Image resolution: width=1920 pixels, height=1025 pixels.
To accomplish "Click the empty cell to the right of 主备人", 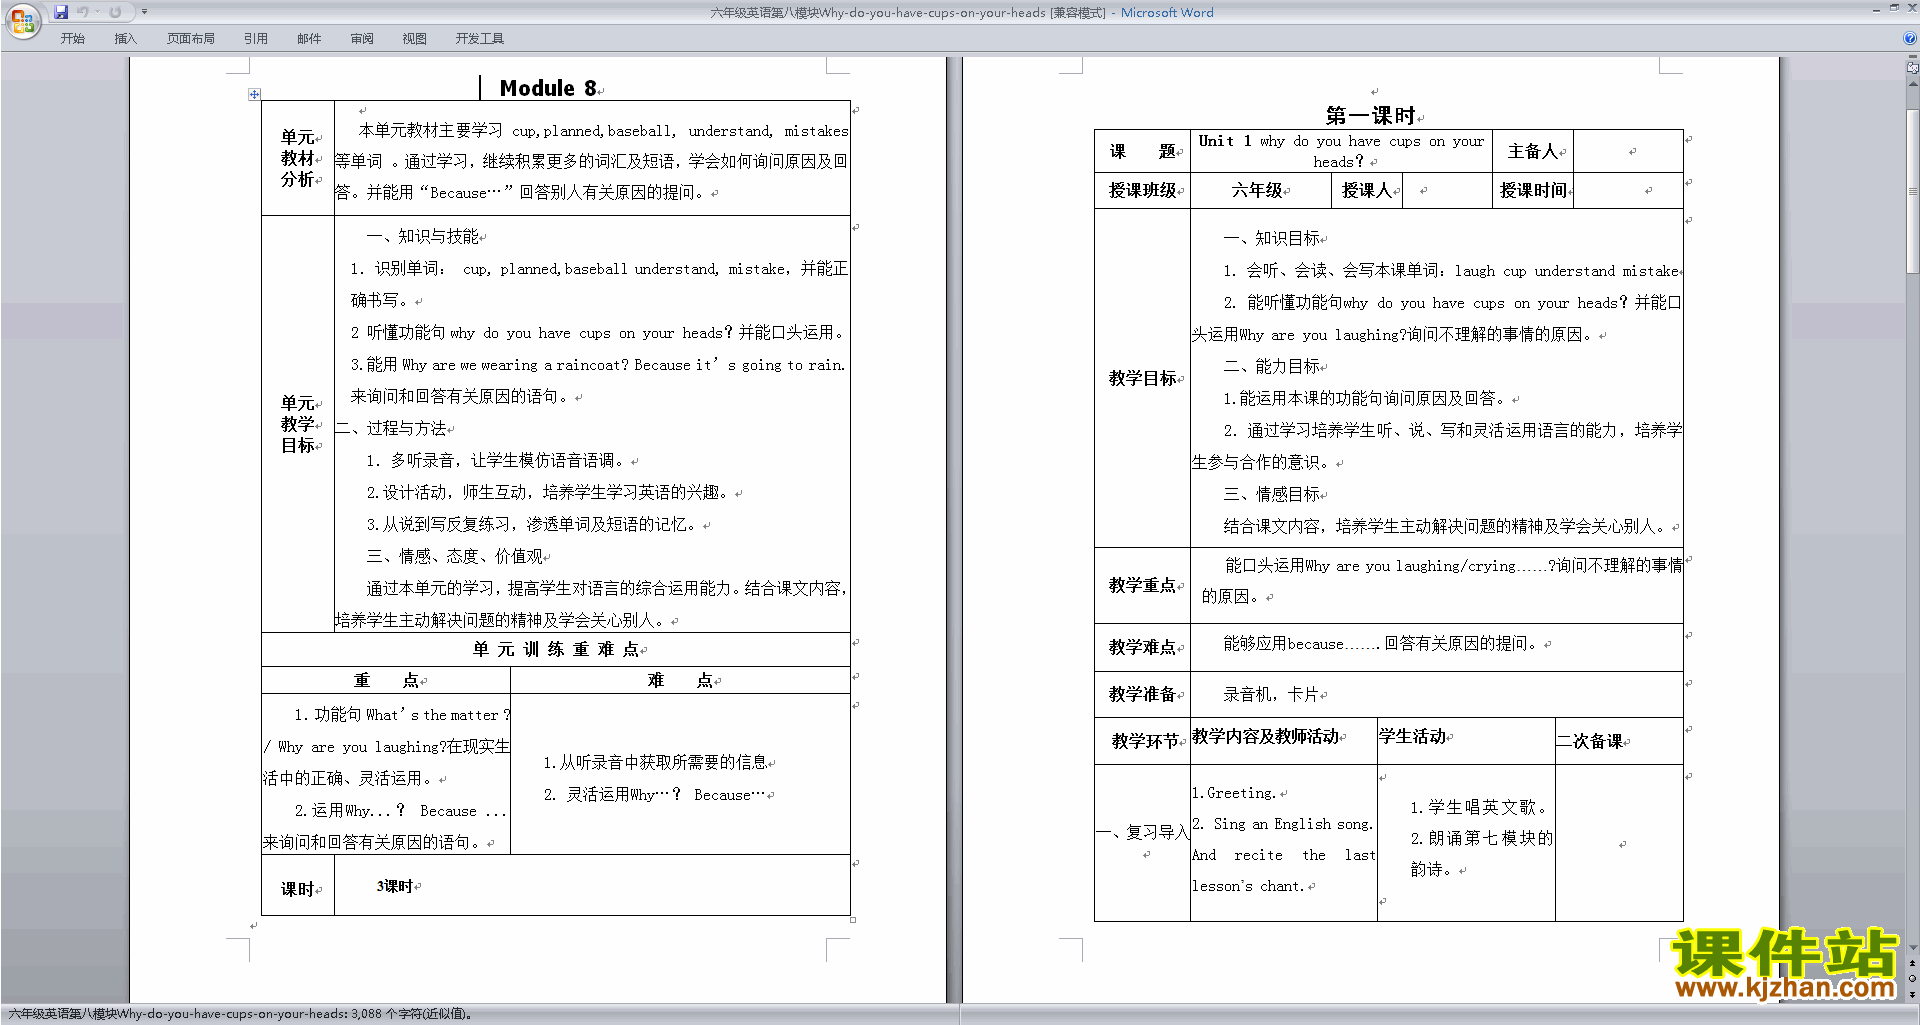I will point(1628,151).
